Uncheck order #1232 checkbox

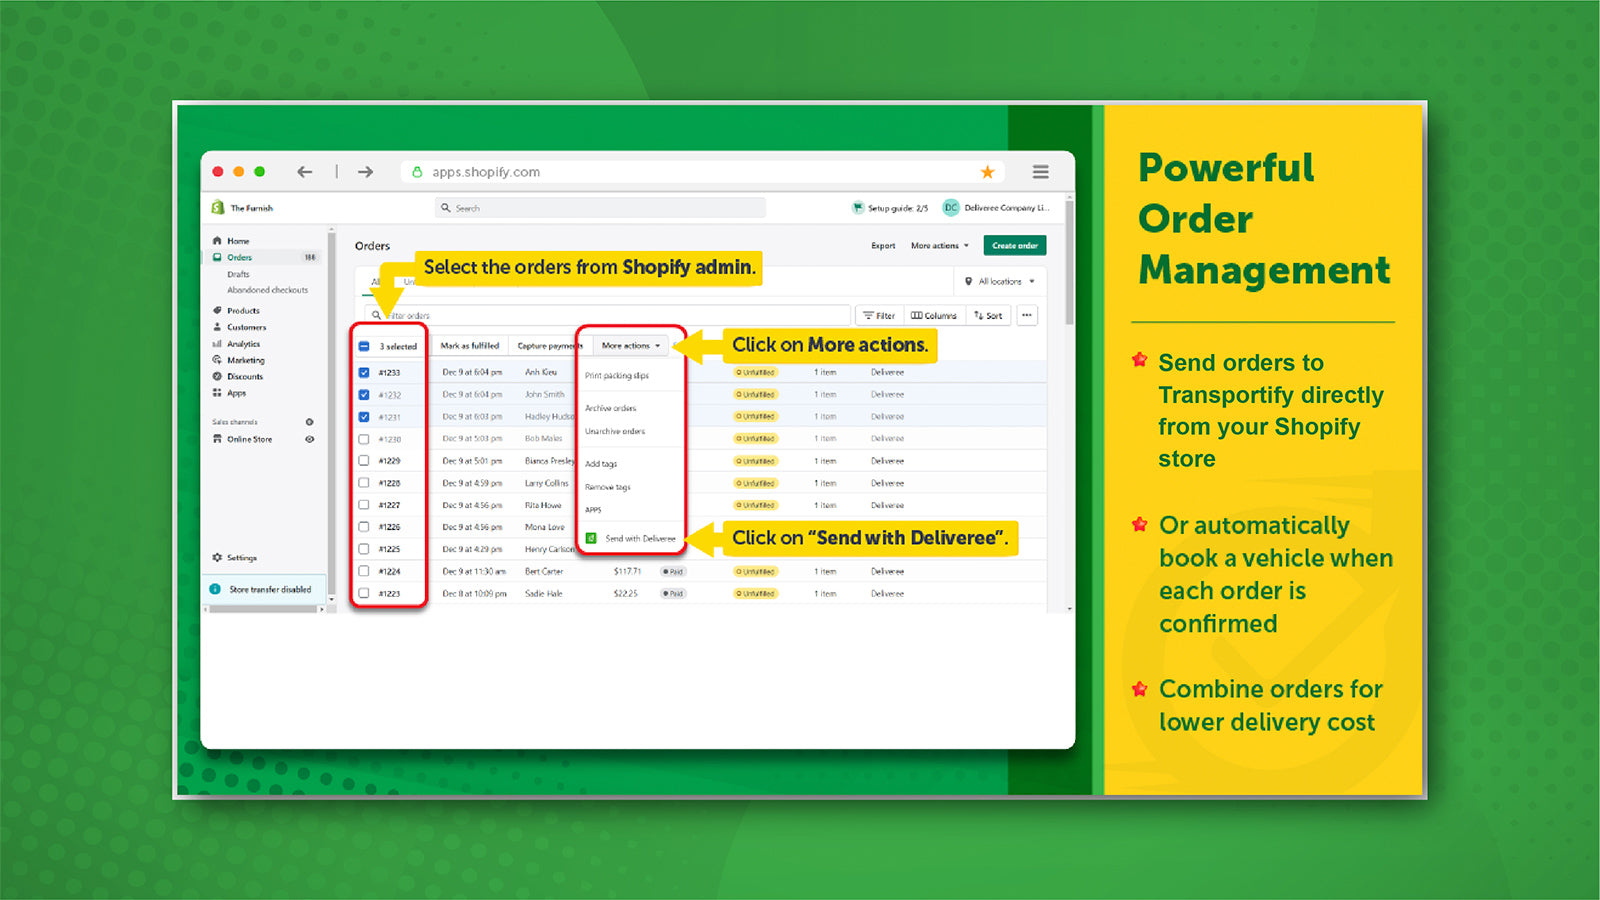tap(364, 394)
